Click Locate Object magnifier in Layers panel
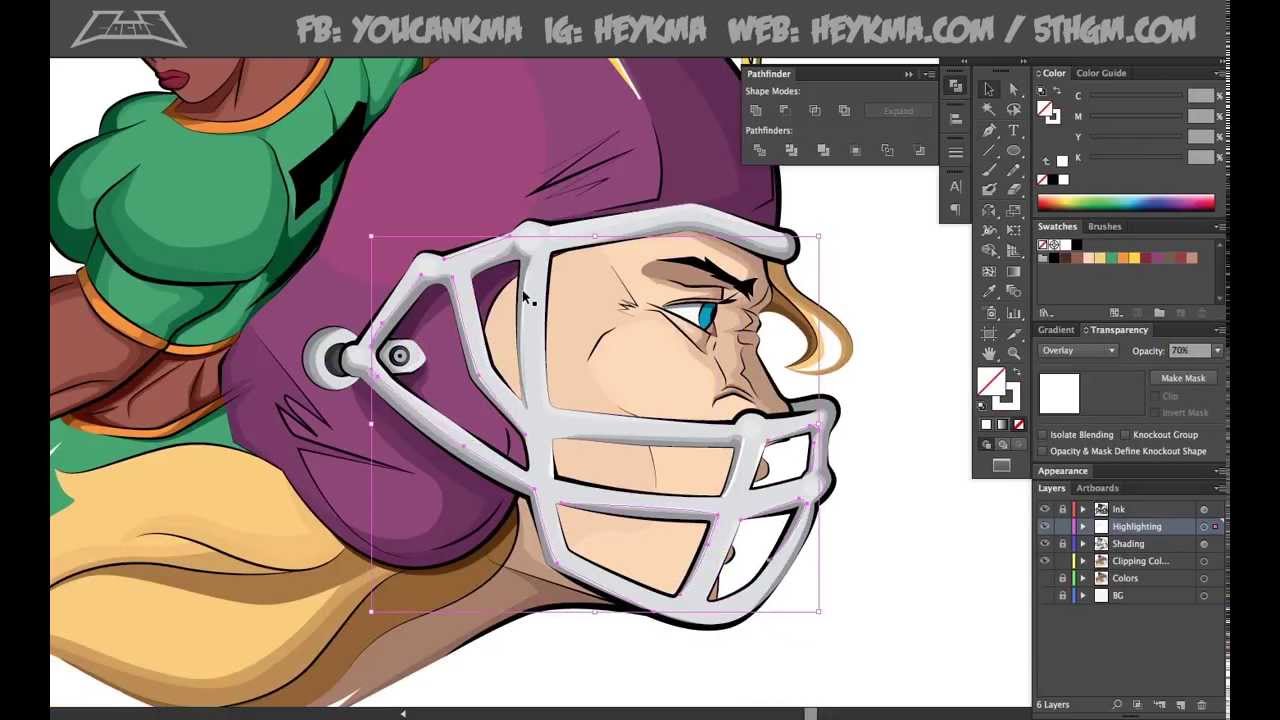Screen dimensions: 1280x720 [x=1117, y=705]
